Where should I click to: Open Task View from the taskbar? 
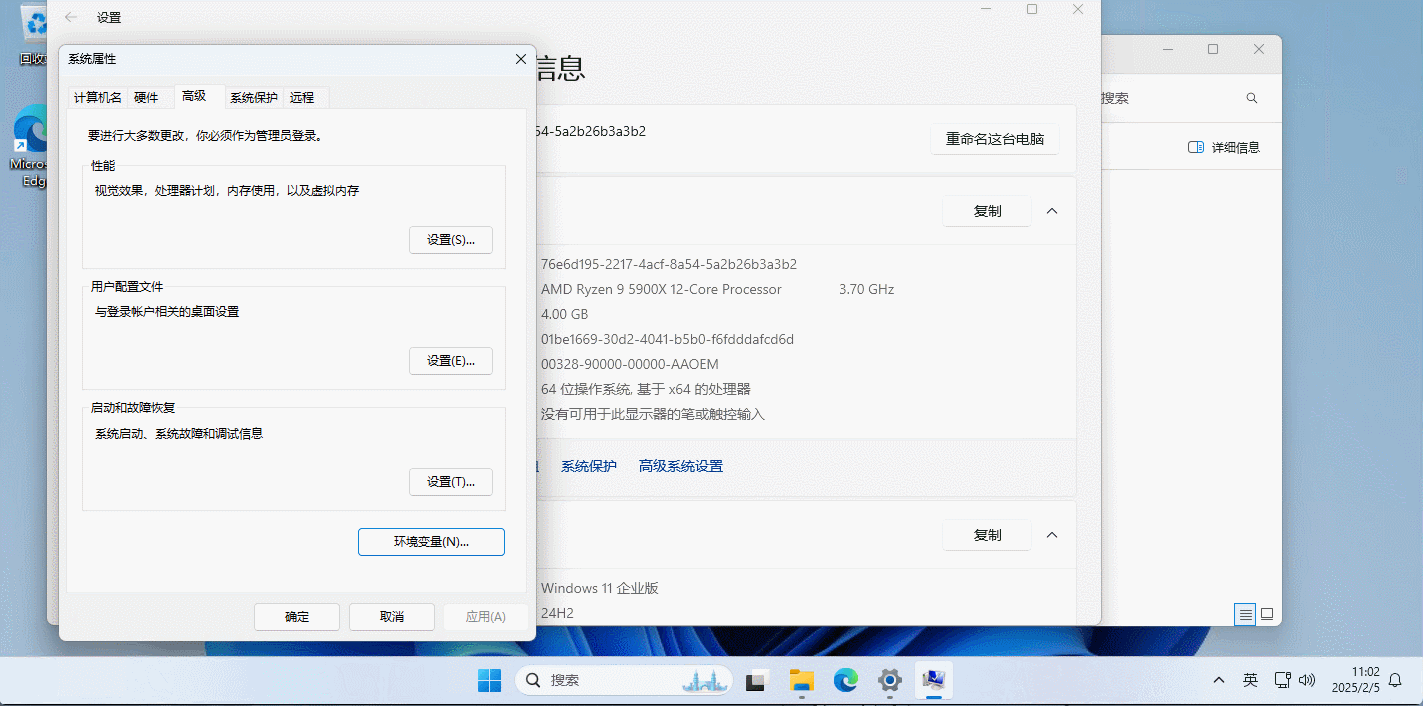757,681
